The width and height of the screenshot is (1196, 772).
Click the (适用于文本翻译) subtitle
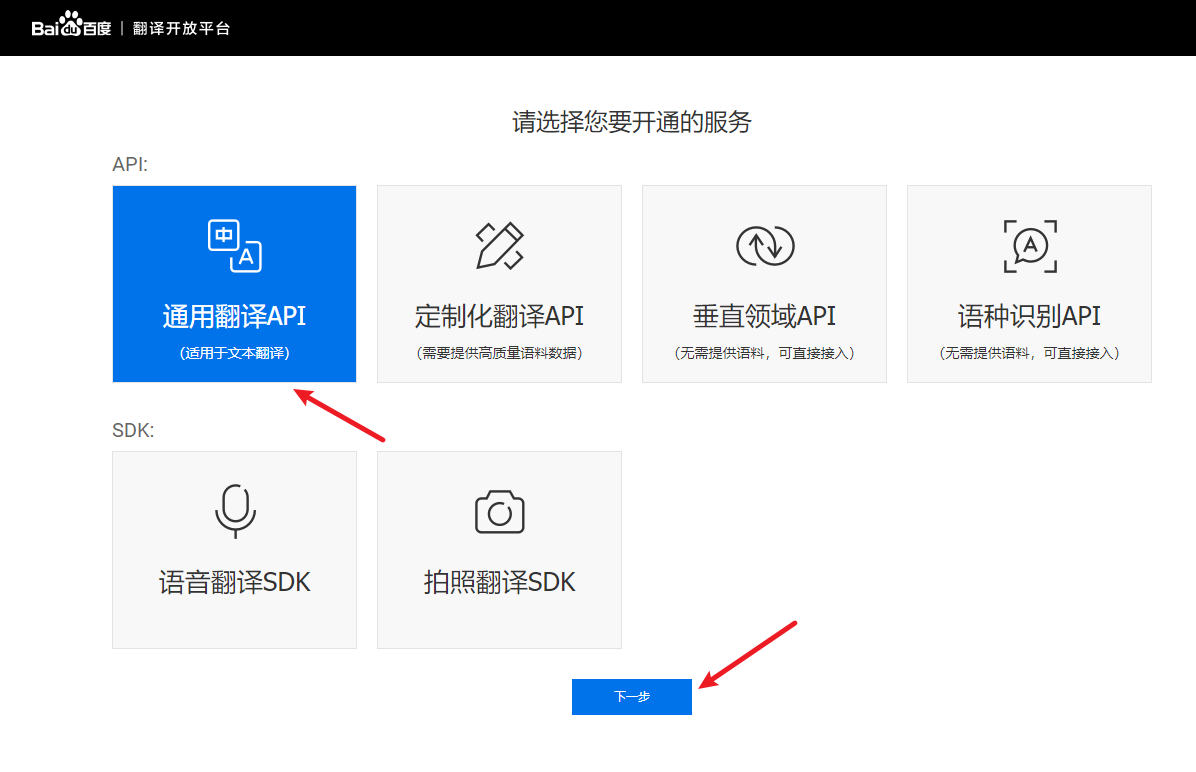coord(234,353)
